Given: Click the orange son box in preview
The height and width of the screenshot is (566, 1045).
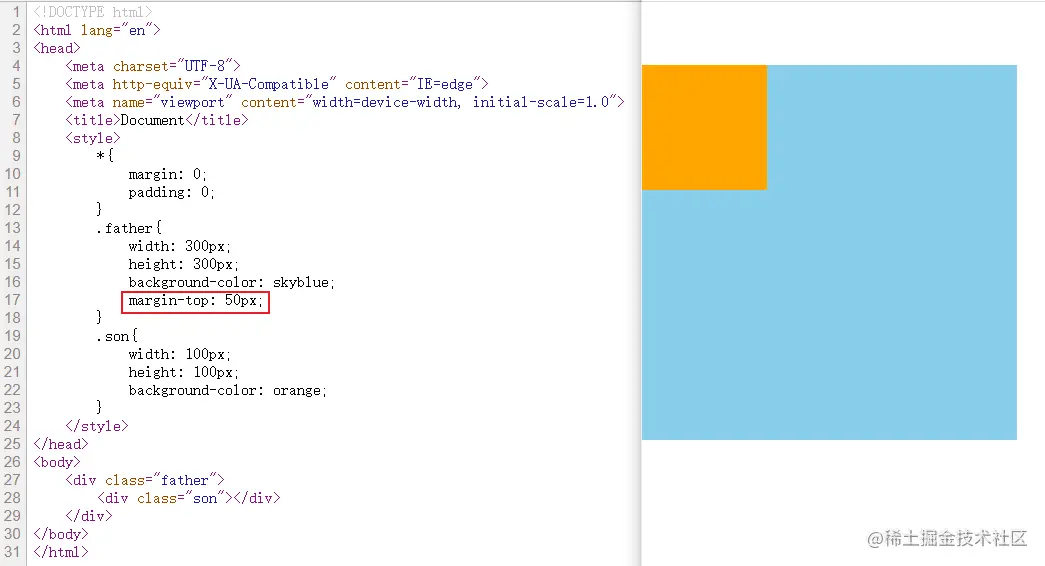Looking at the screenshot, I should (x=704, y=127).
